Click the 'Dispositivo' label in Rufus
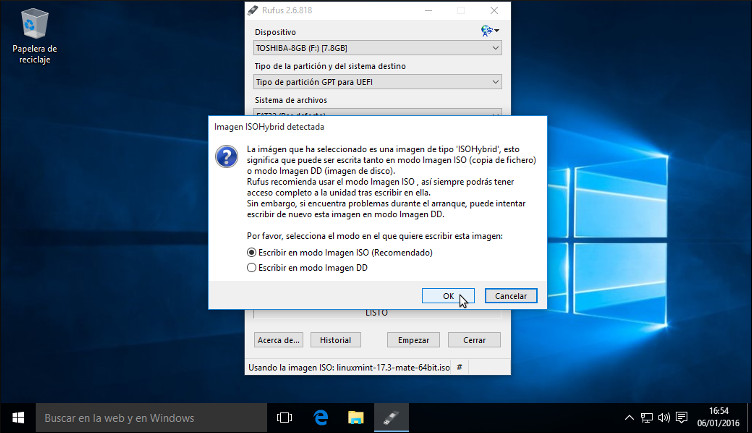The width and height of the screenshot is (752, 433). click(275, 32)
